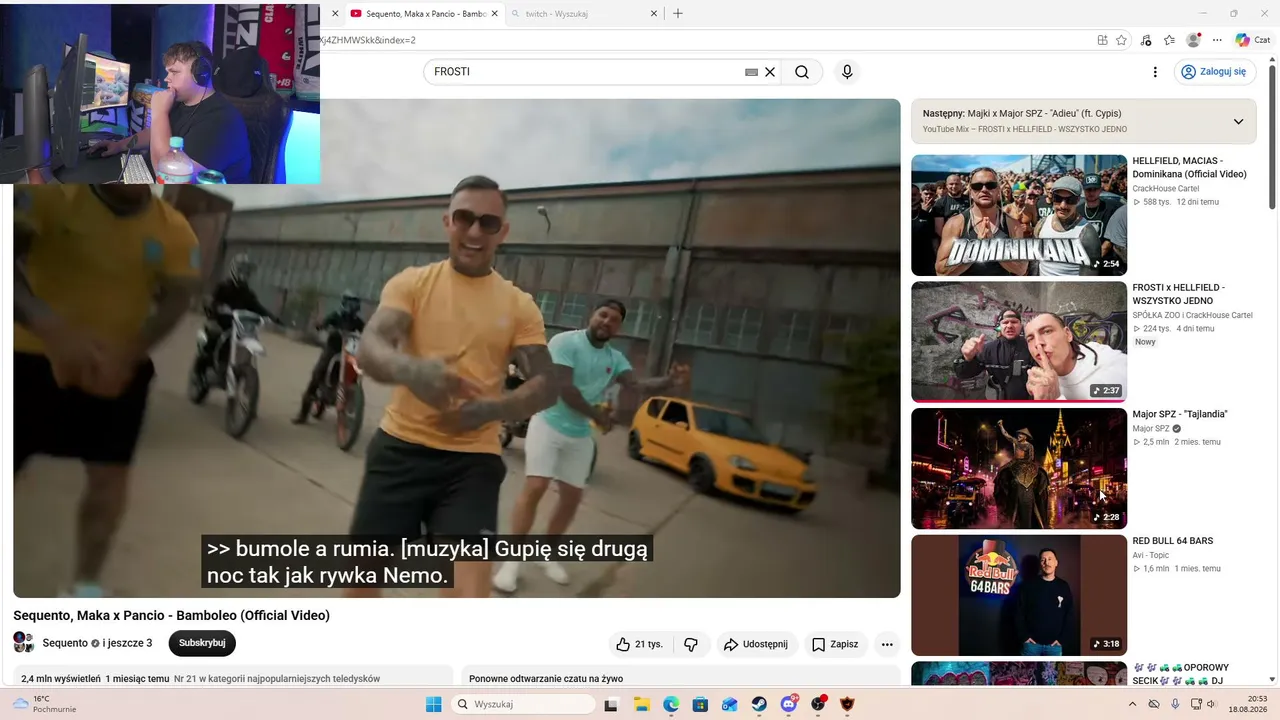Click the Windows taskbar Wyszukaj search box

pyautogui.click(x=524, y=704)
